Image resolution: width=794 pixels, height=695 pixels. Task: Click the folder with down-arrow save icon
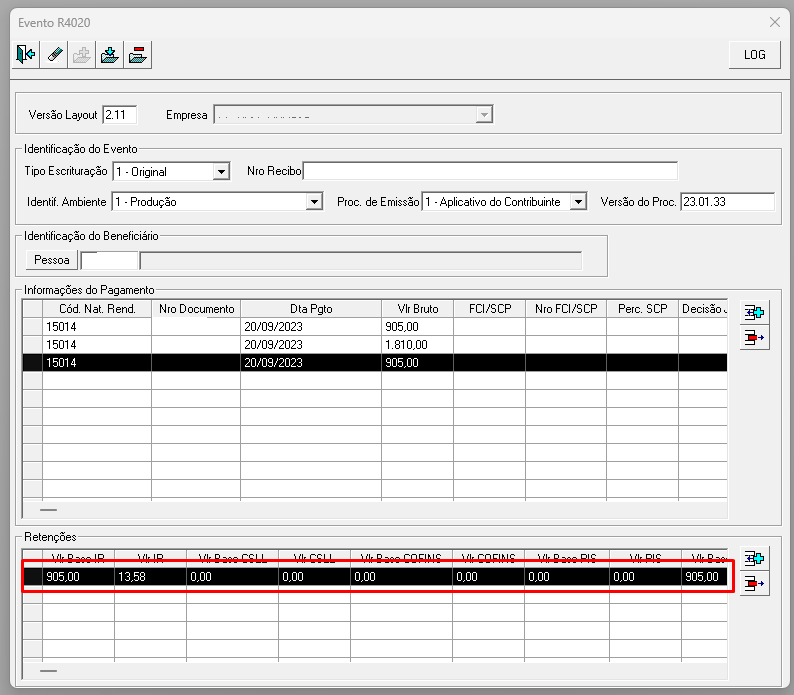109,54
